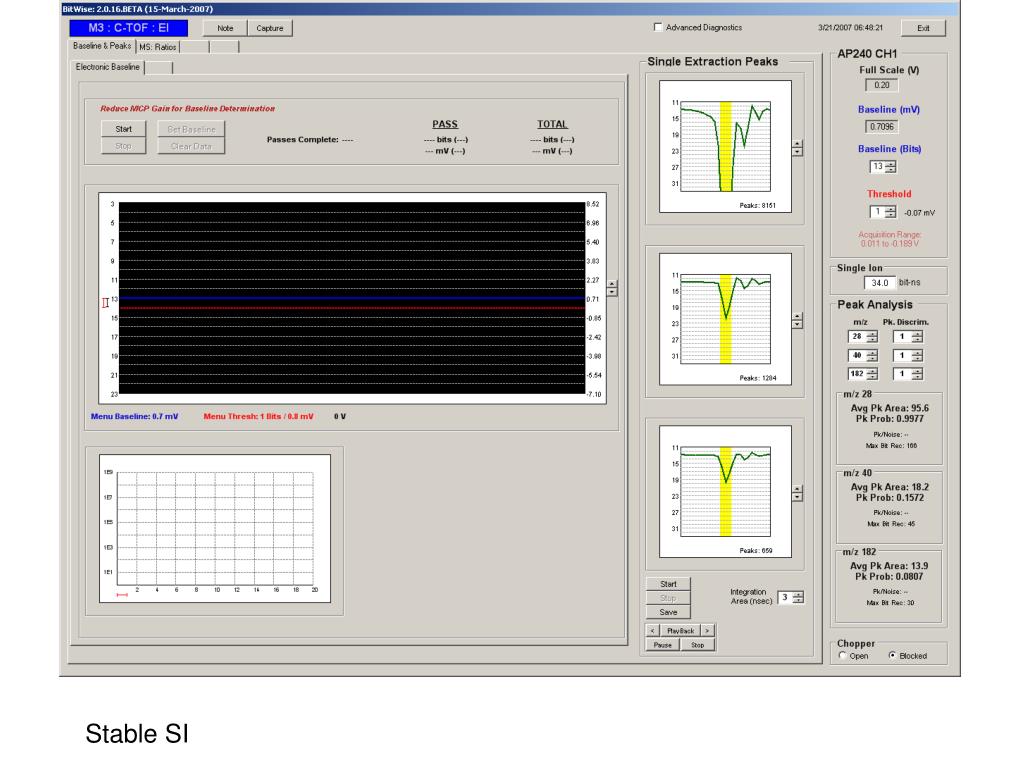This screenshot has height=768, width=1024.
Task: Click the Passes Complete label
Action: [x=310, y=140]
